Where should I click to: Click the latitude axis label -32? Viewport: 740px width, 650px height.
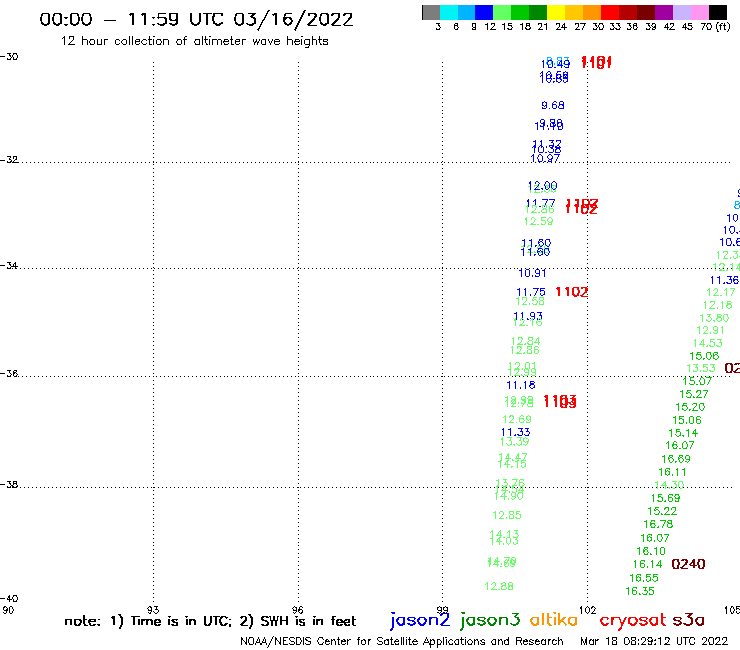[x=9, y=160]
